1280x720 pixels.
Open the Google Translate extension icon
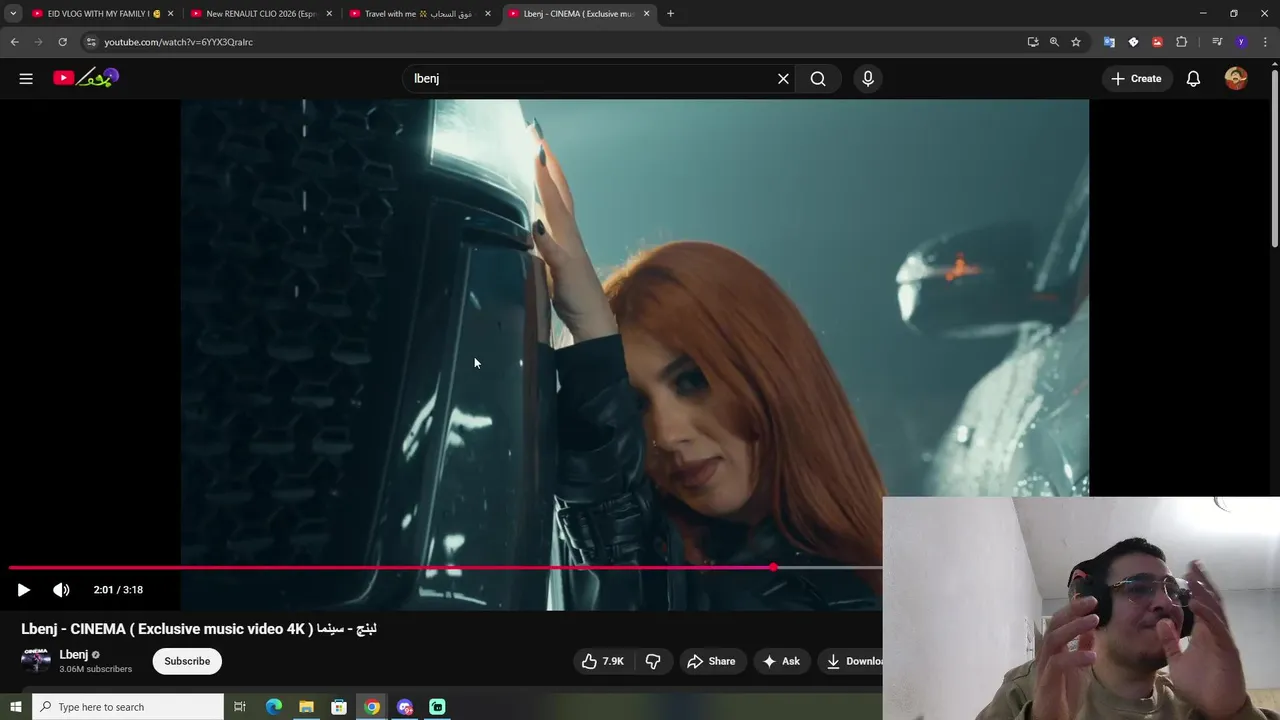[x=1109, y=42]
